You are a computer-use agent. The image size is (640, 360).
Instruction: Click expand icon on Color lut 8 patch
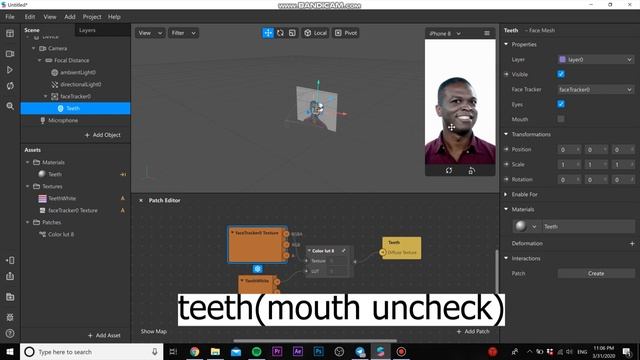click(343, 250)
